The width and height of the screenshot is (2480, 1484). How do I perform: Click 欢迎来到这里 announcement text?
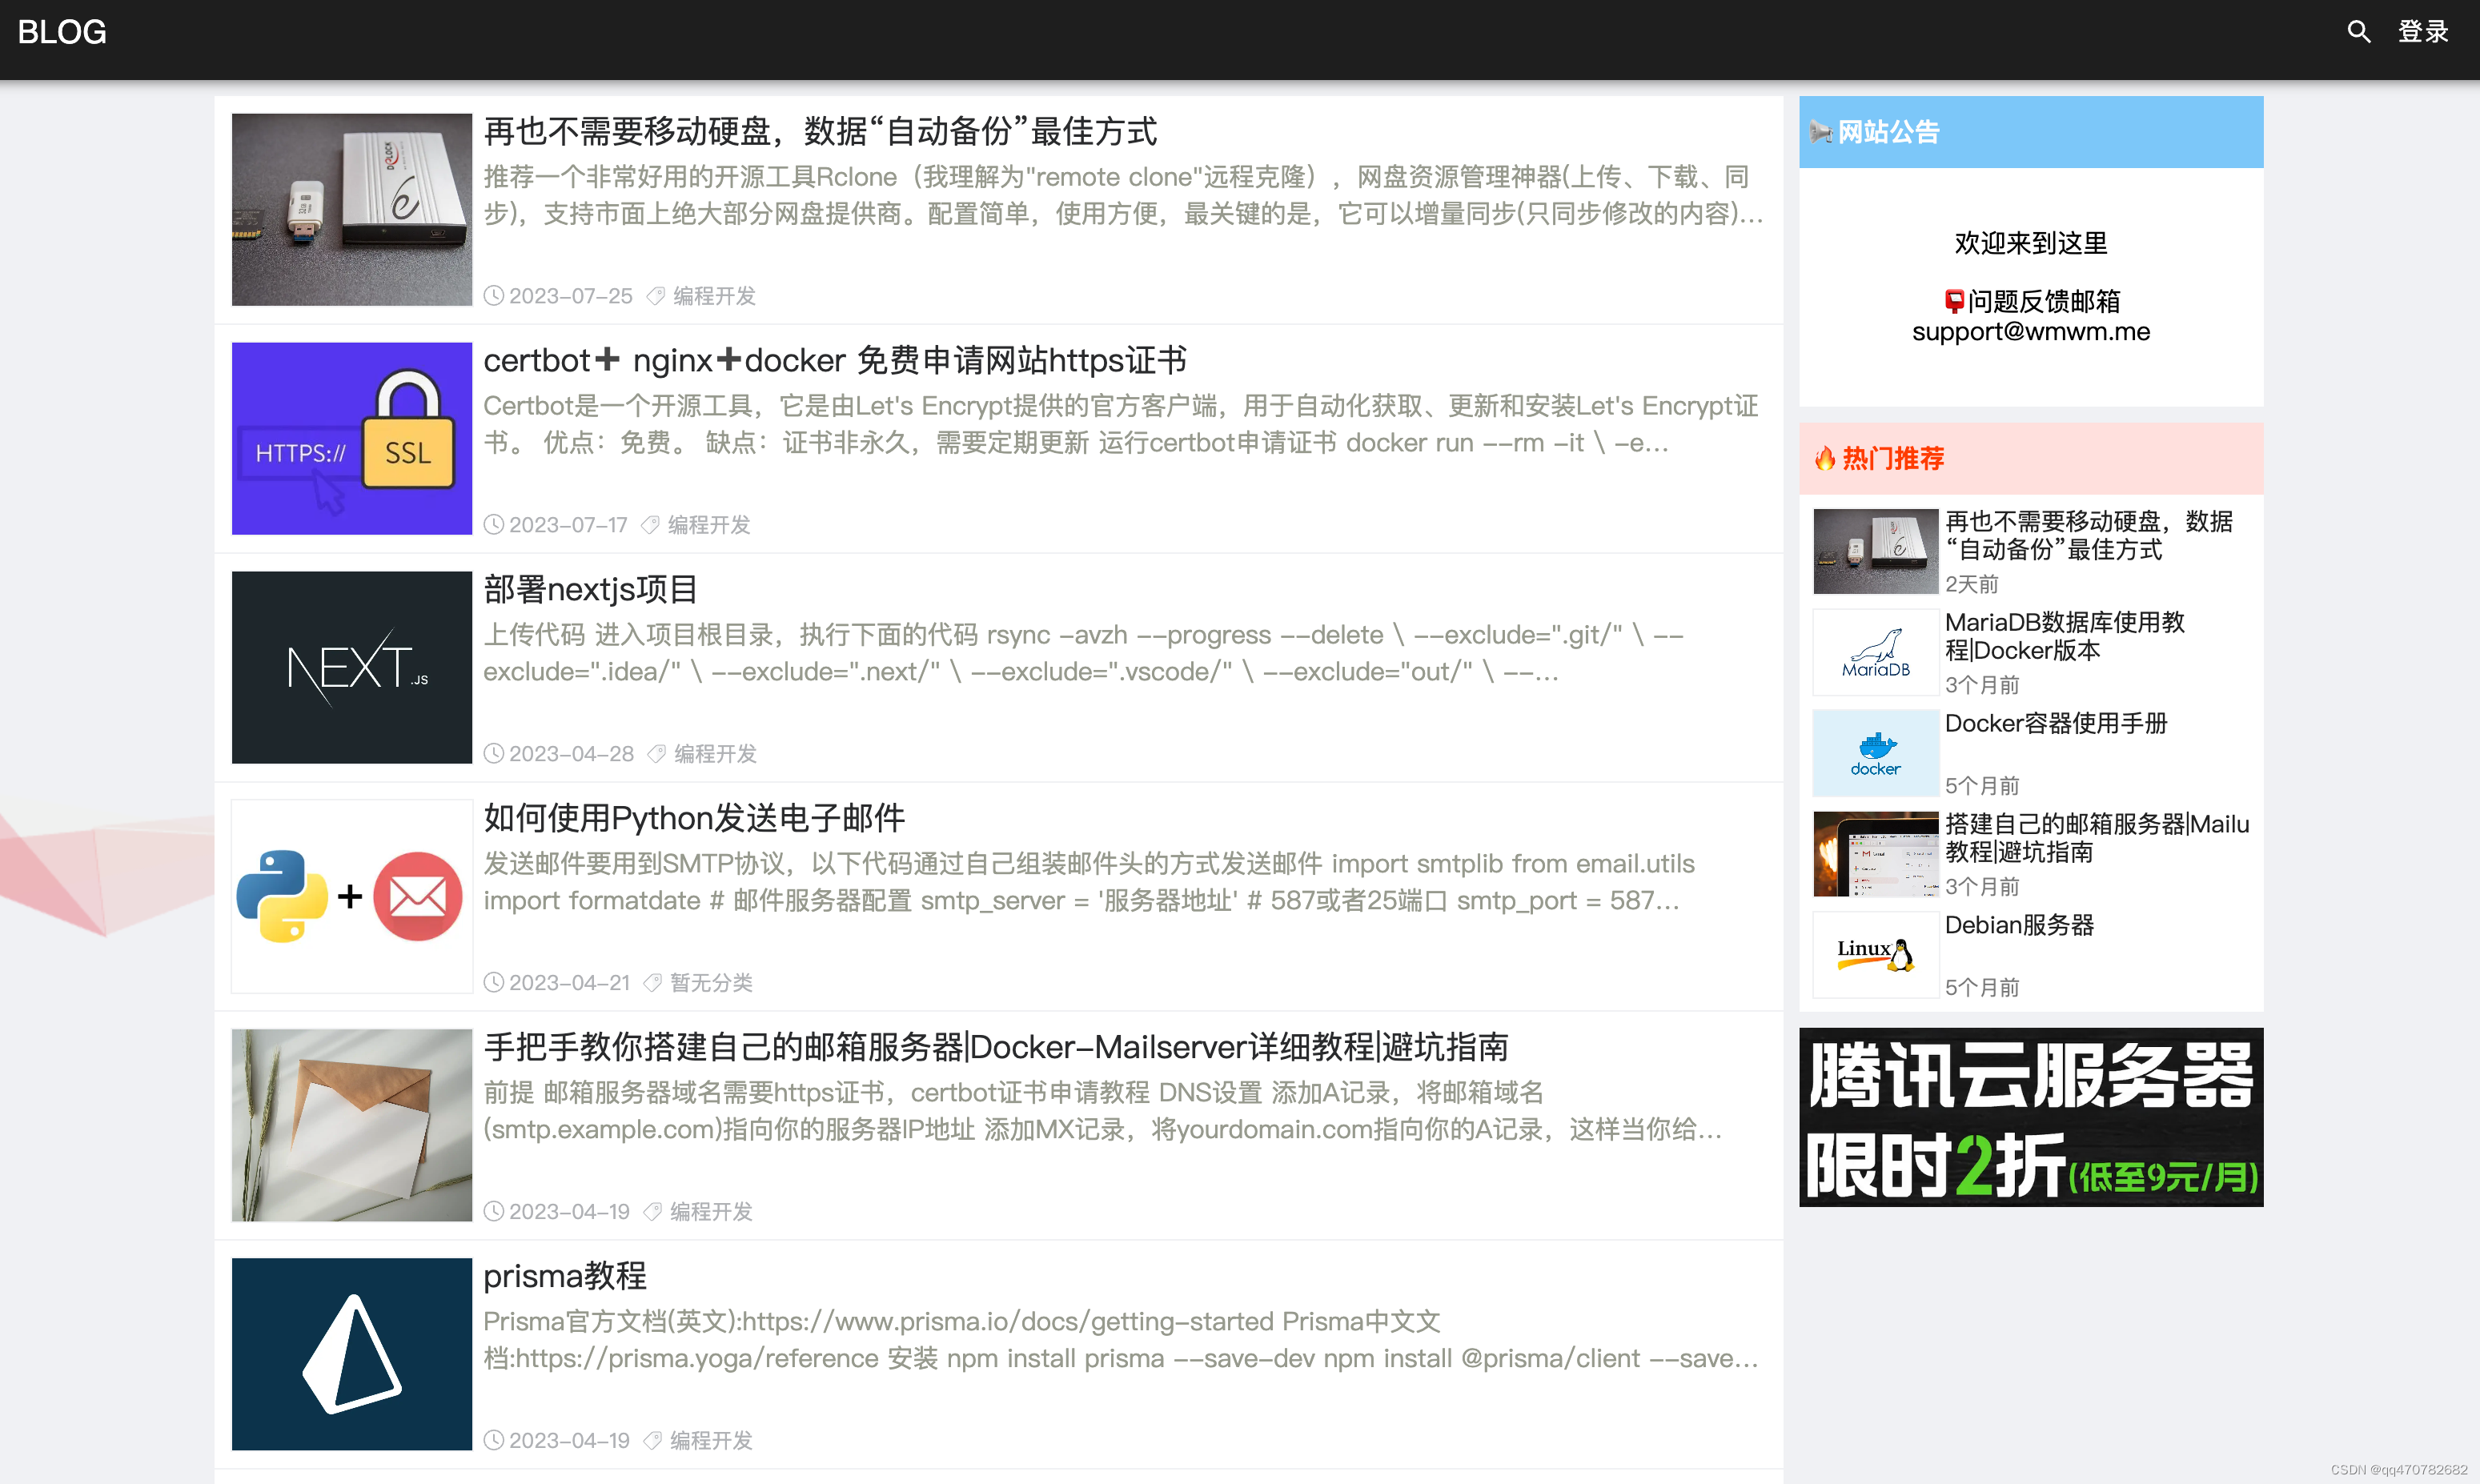coord(2031,243)
